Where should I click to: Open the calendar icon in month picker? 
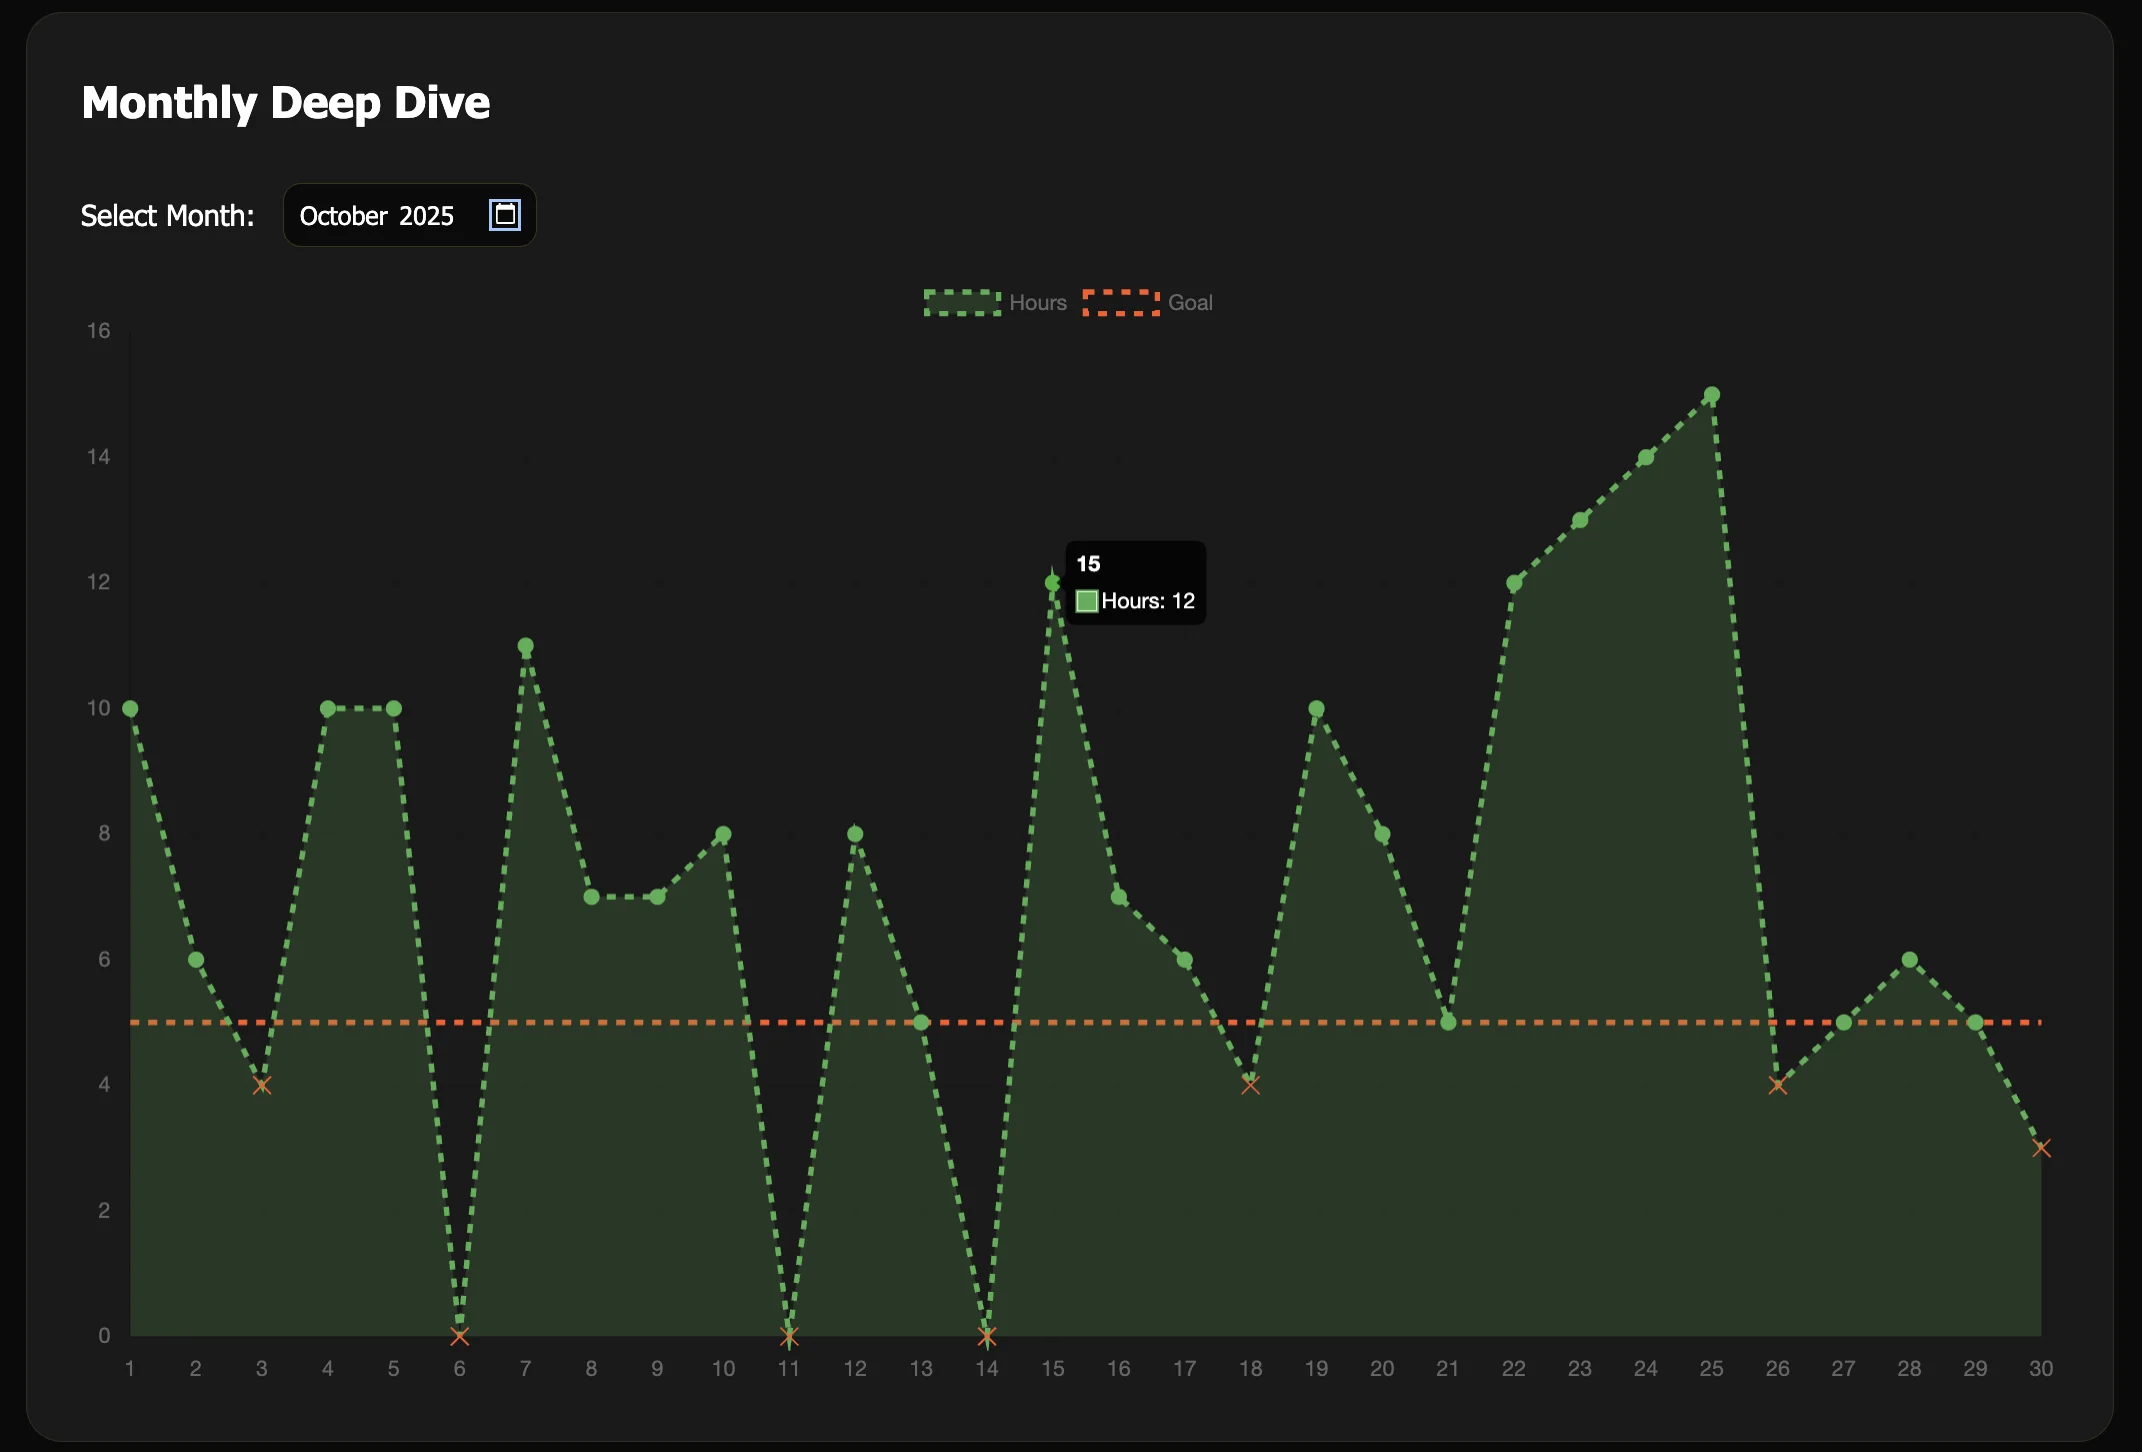[504, 214]
